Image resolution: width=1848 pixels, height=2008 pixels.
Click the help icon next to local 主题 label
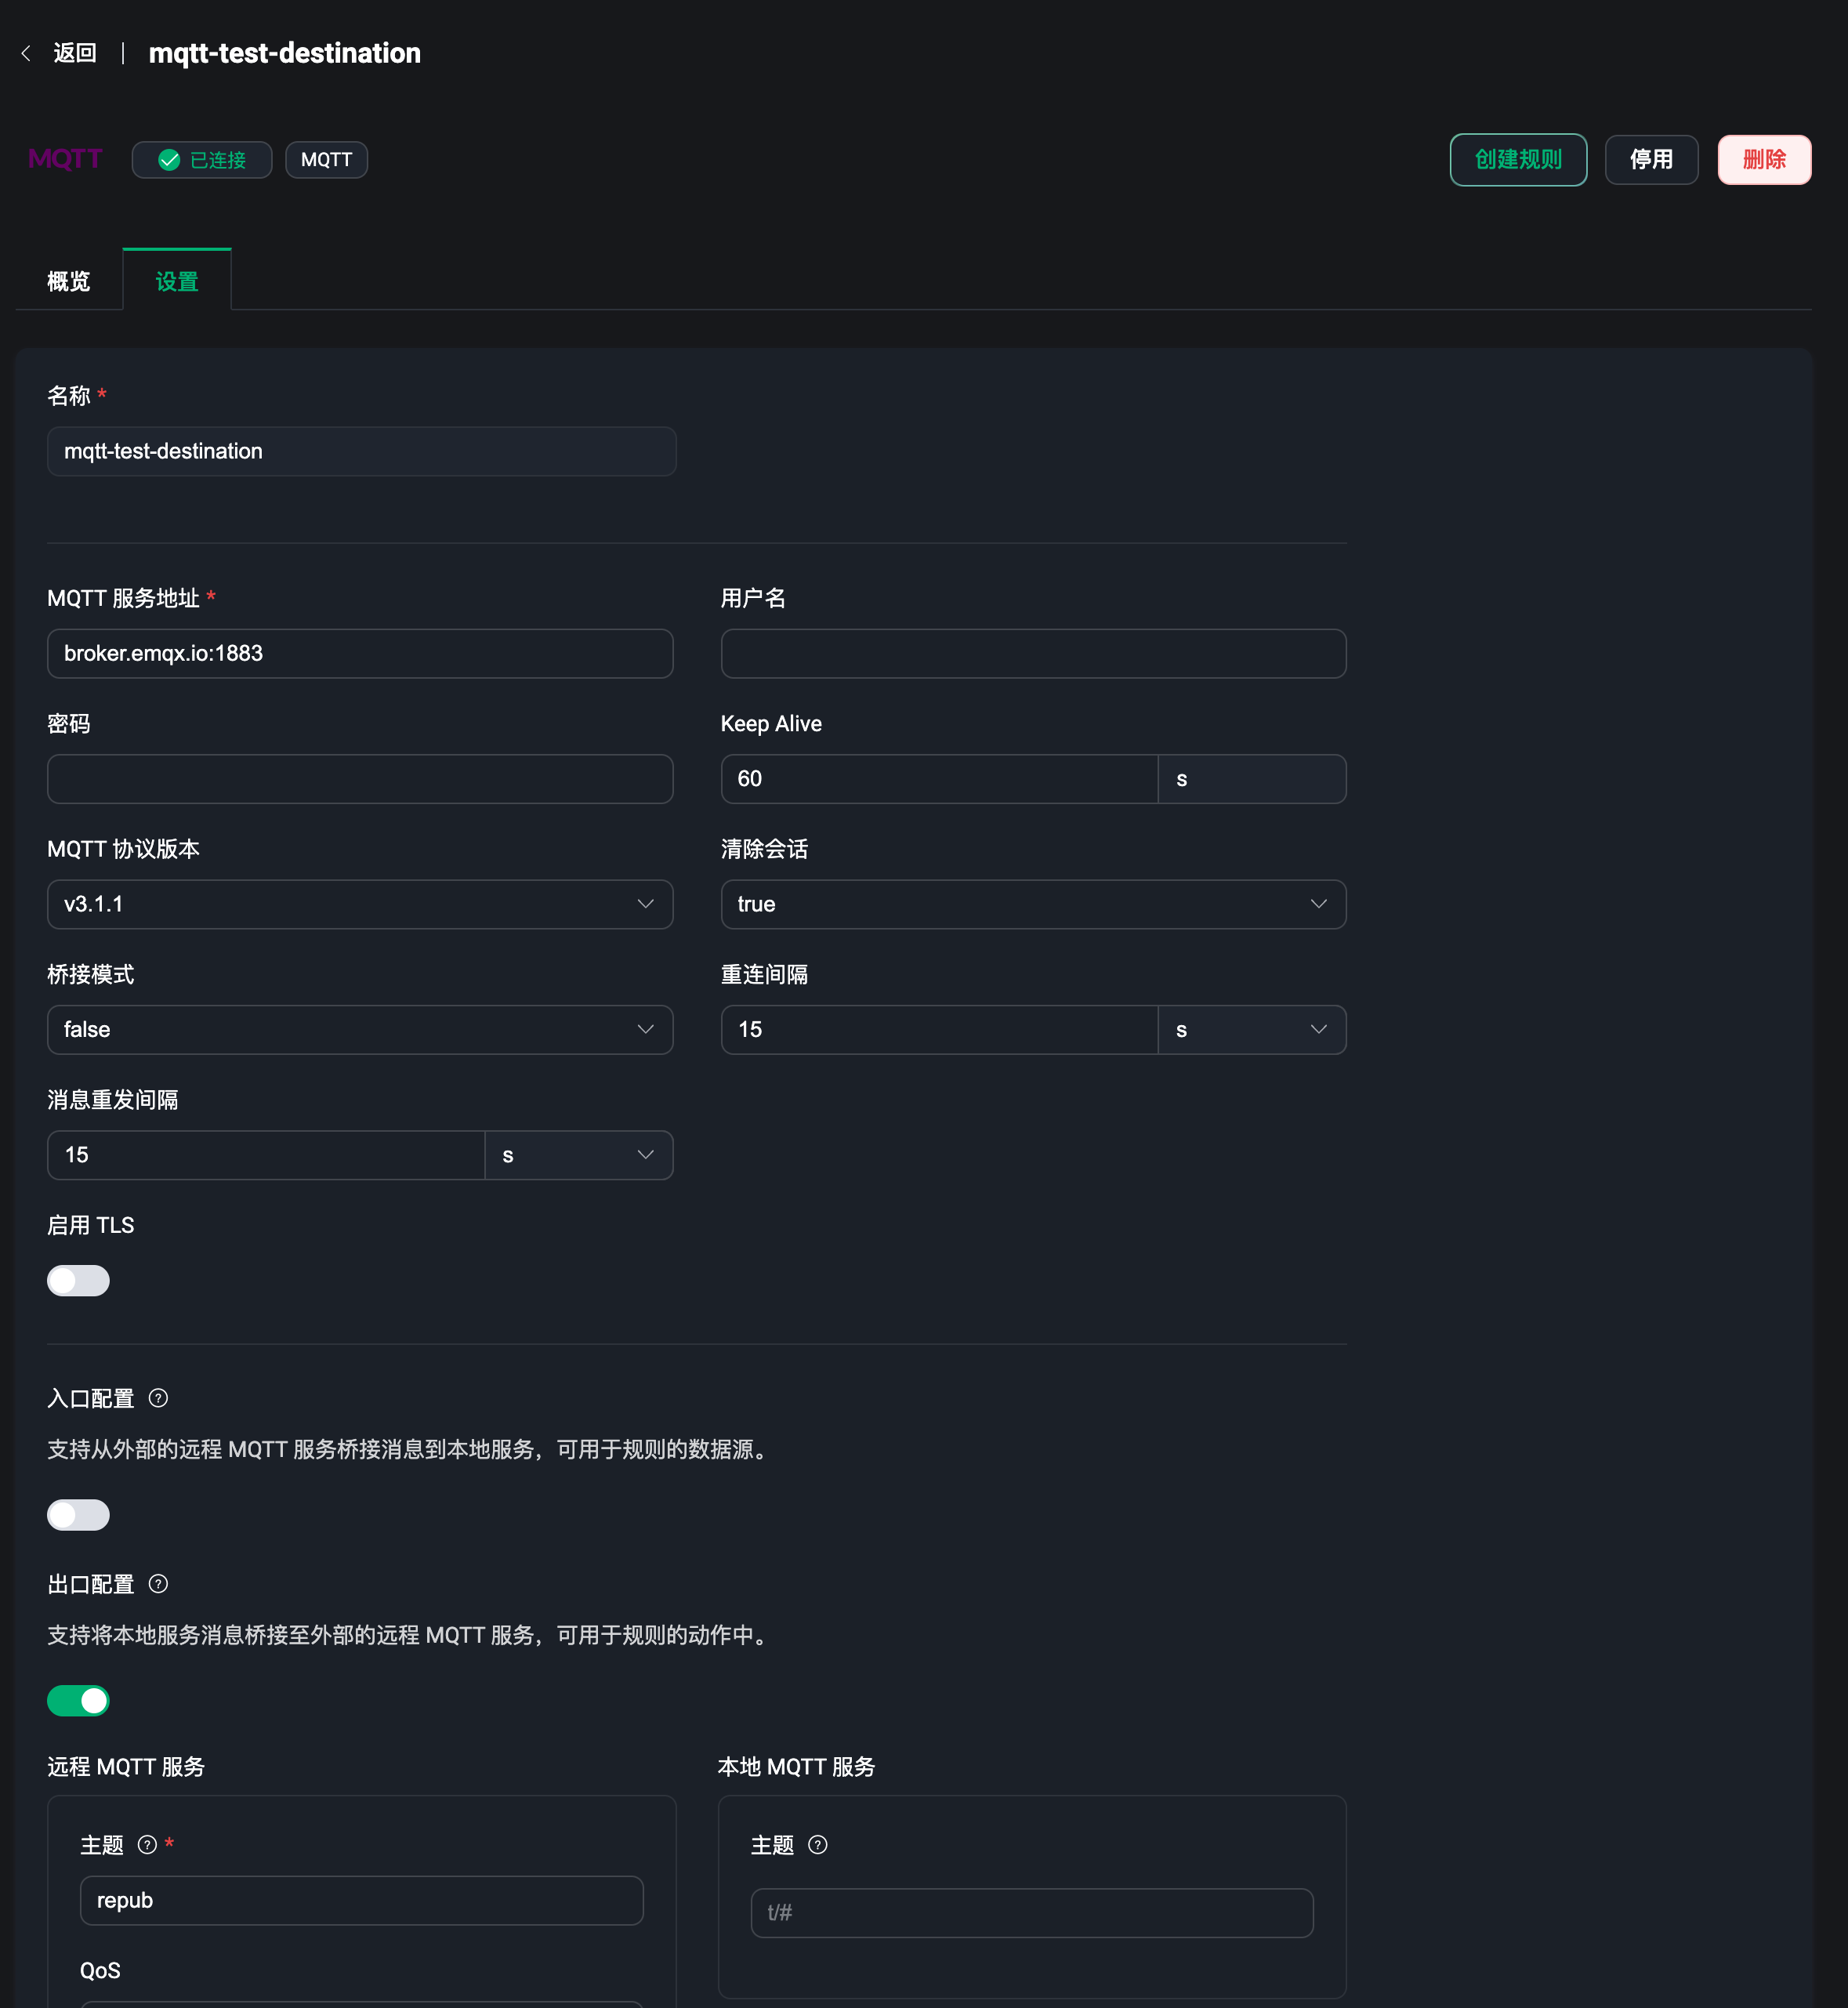tap(817, 1844)
